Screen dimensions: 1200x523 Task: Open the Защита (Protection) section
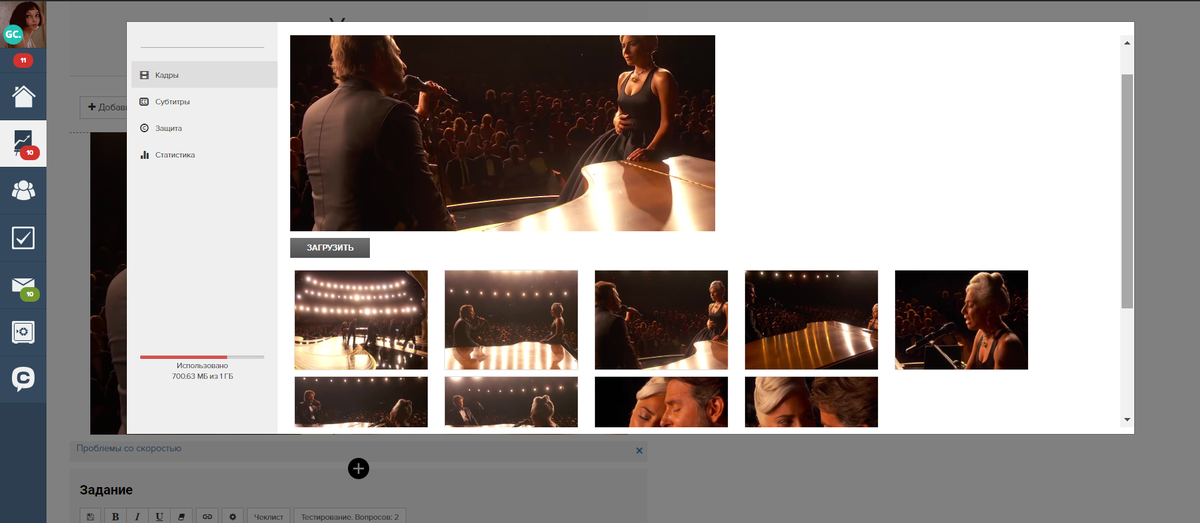[204, 128]
